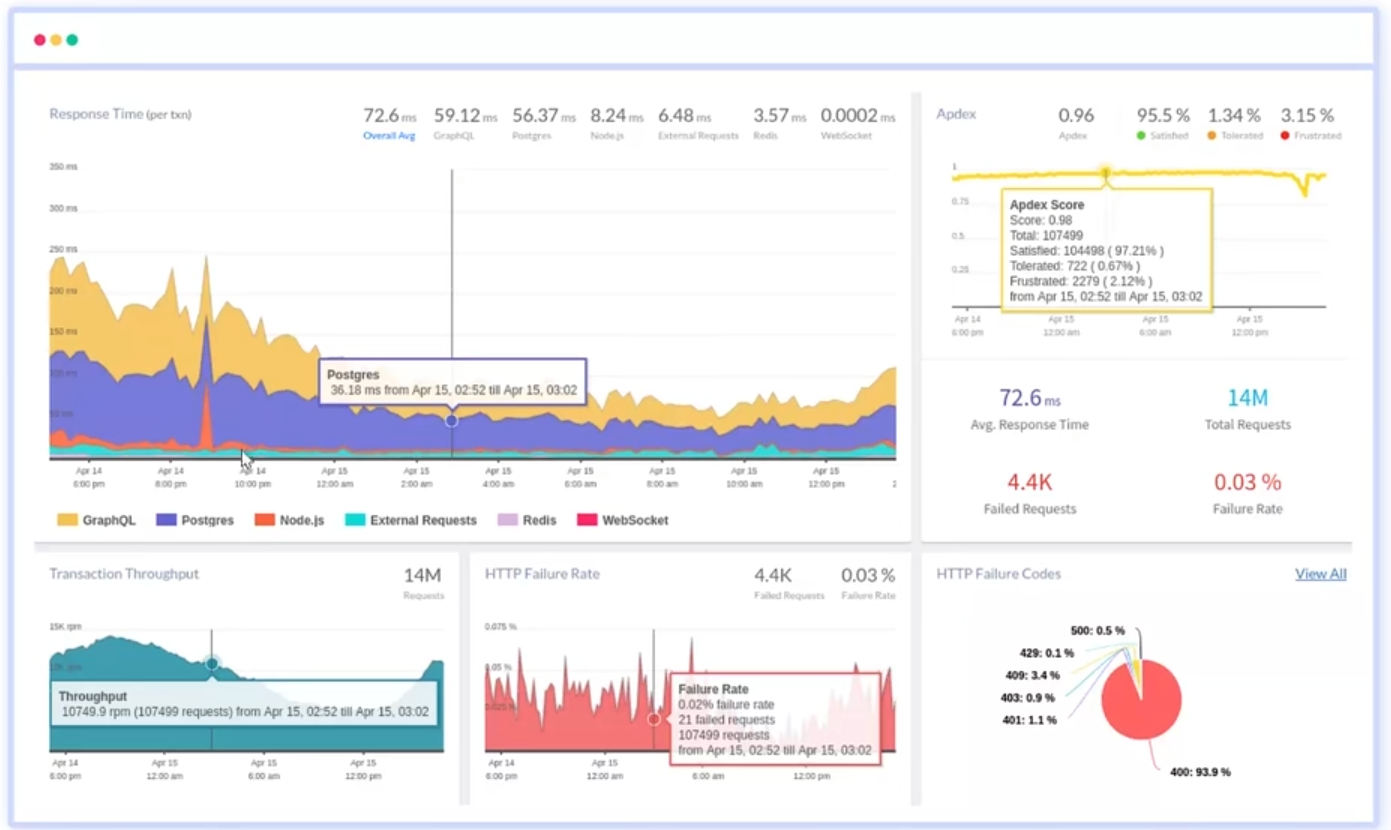1391x830 pixels.
Task: Click the 500: 0.5 % failure code label
Action: [x=1098, y=631]
